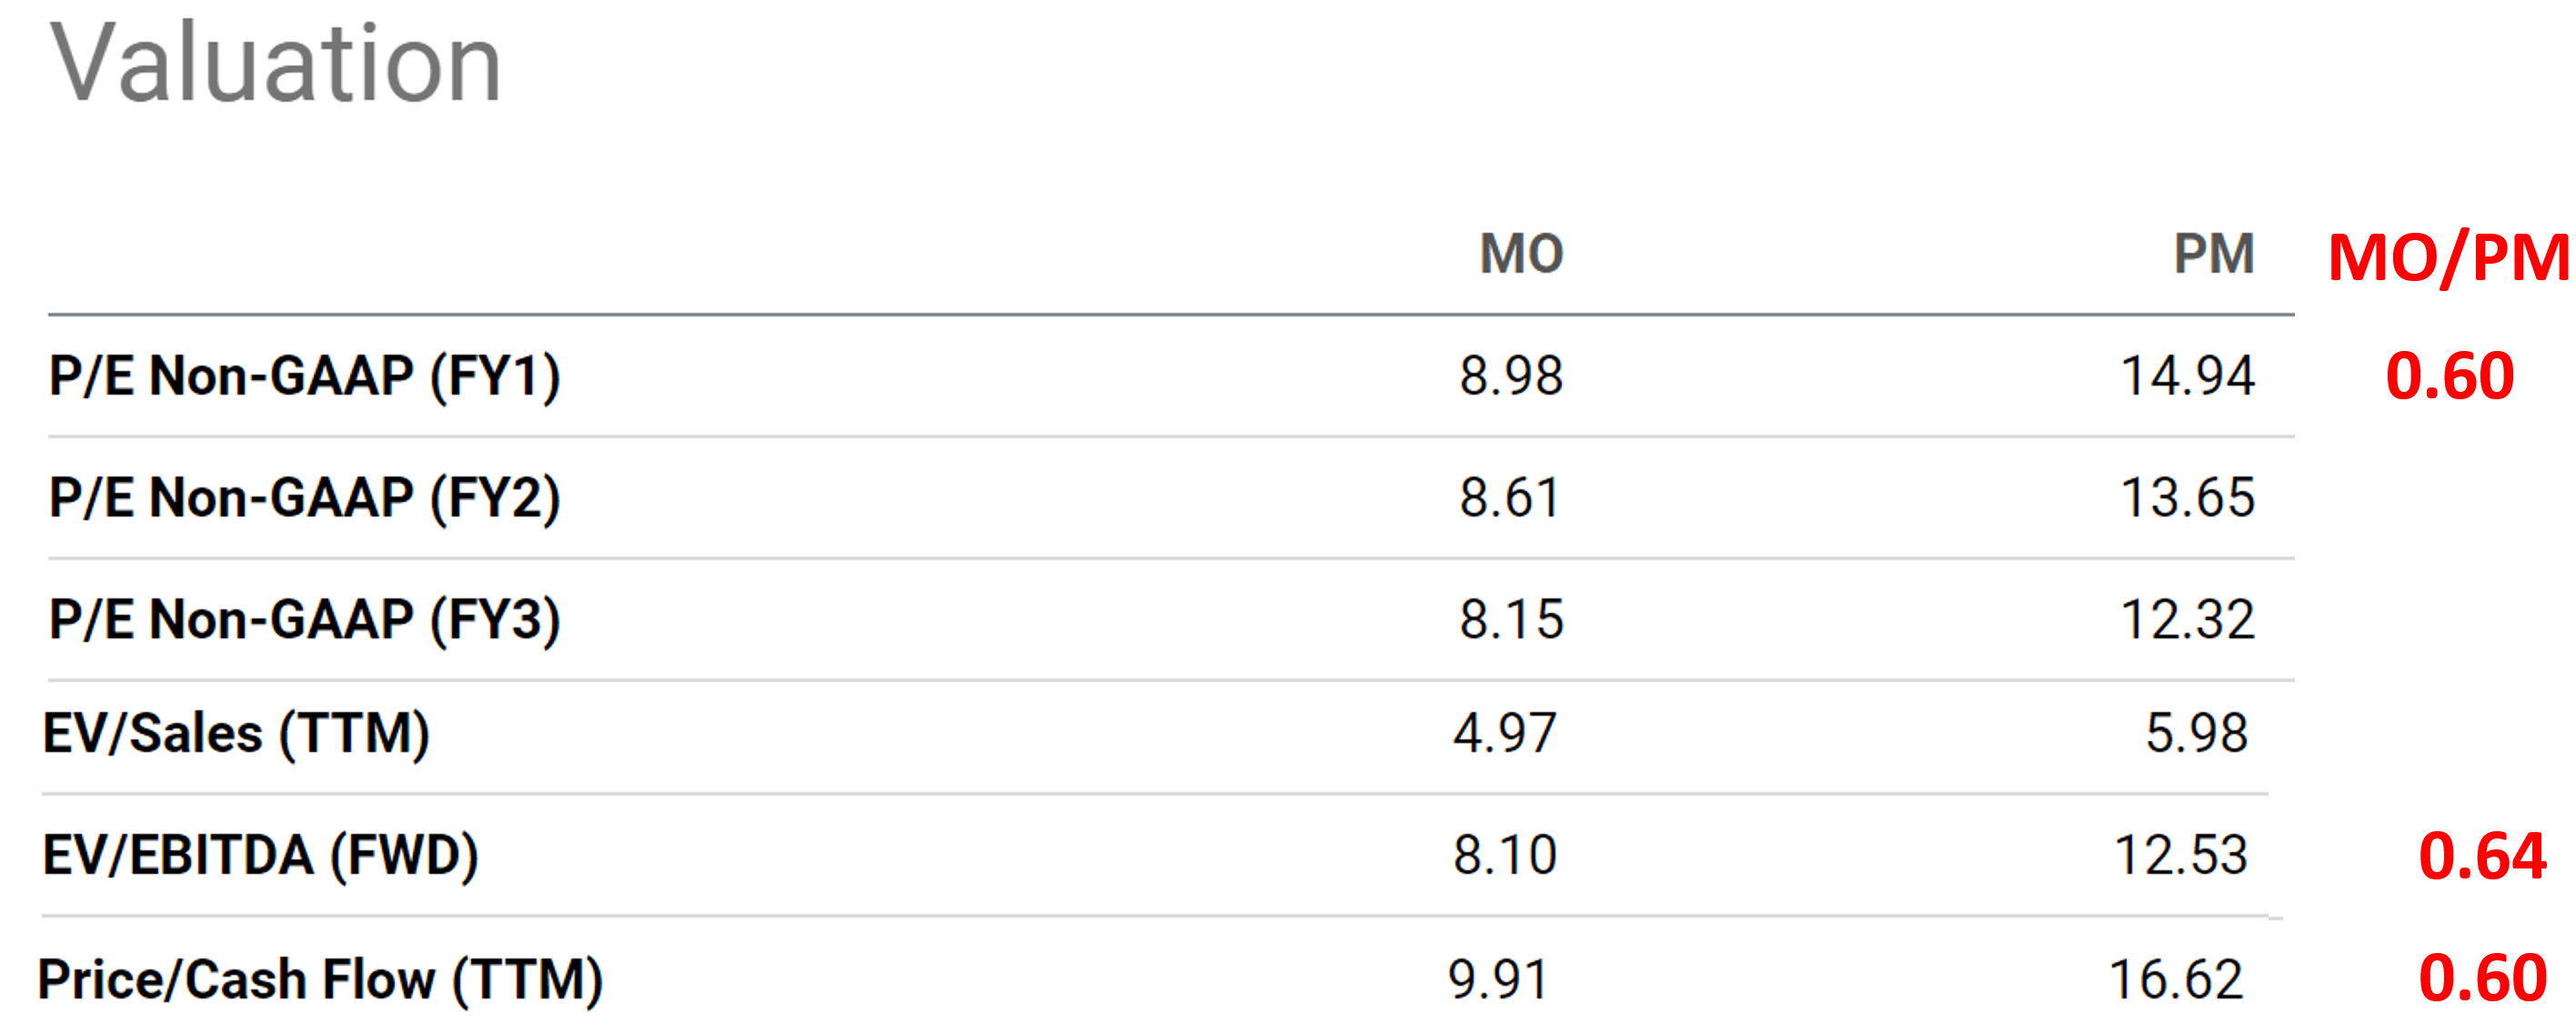The image size is (2576, 1034).
Task: Click the EV/EBITDA (FWD) row label
Action: (x=260, y=856)
